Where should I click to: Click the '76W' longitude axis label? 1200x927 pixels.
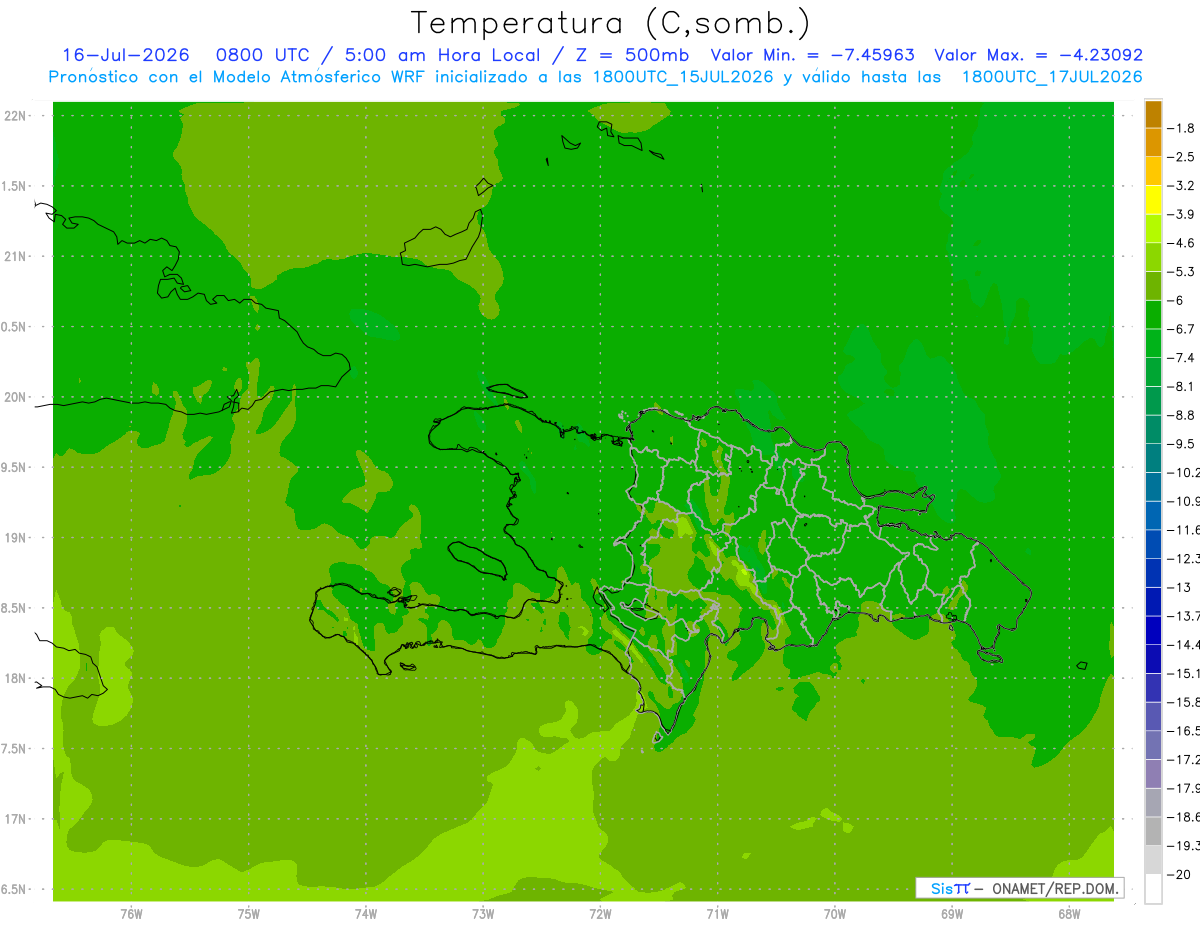click(x=131, y=914)
